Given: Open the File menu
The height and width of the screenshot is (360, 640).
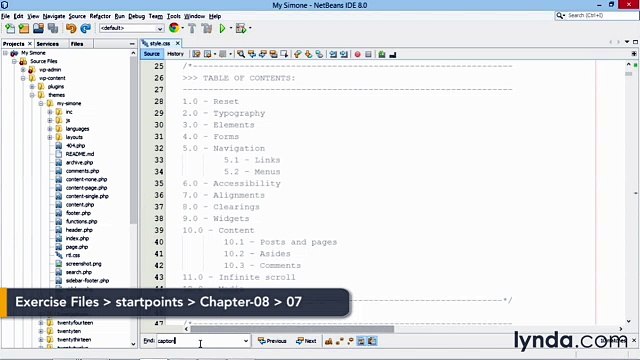Looking at the screenshot, I should 5,16.
